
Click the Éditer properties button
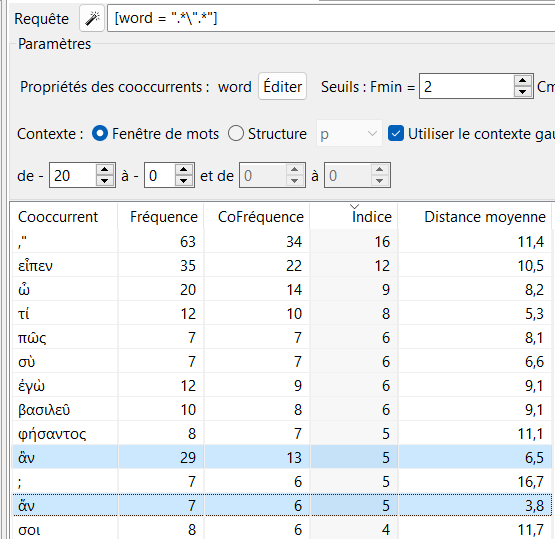point(282,86)
